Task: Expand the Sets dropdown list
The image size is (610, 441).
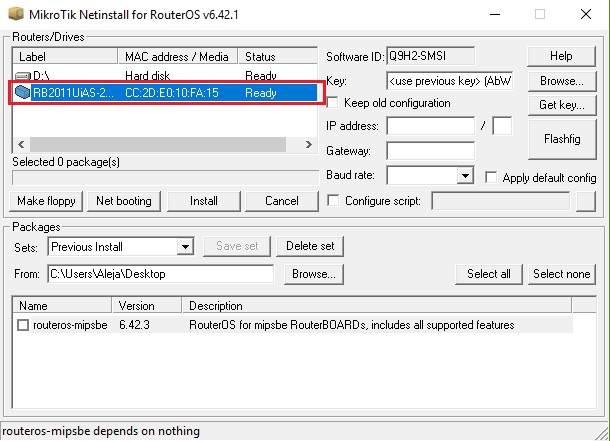Action: click(x=185, y=247)
